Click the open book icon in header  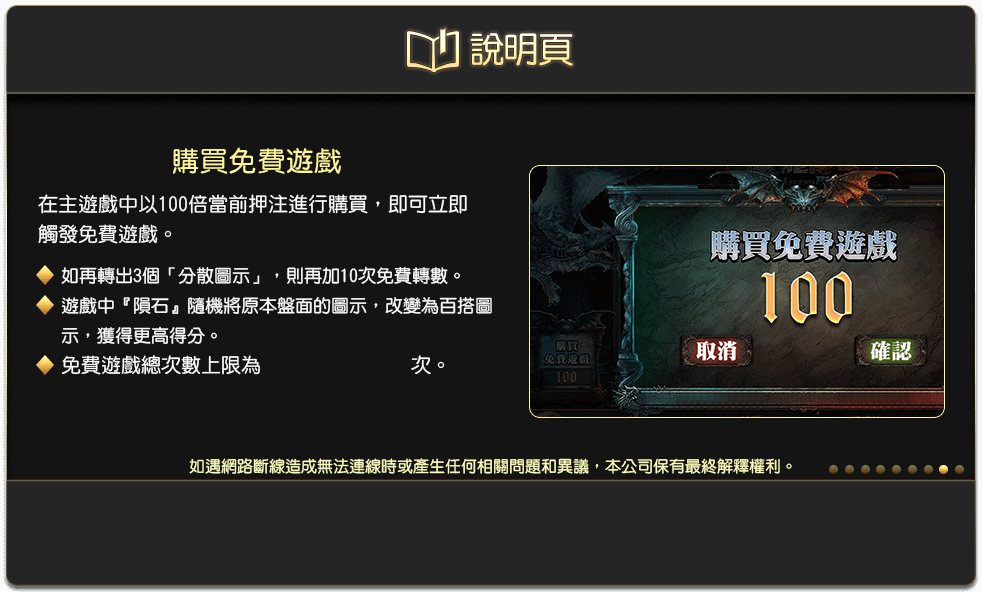pyautogui.click(x=433, y=49)
